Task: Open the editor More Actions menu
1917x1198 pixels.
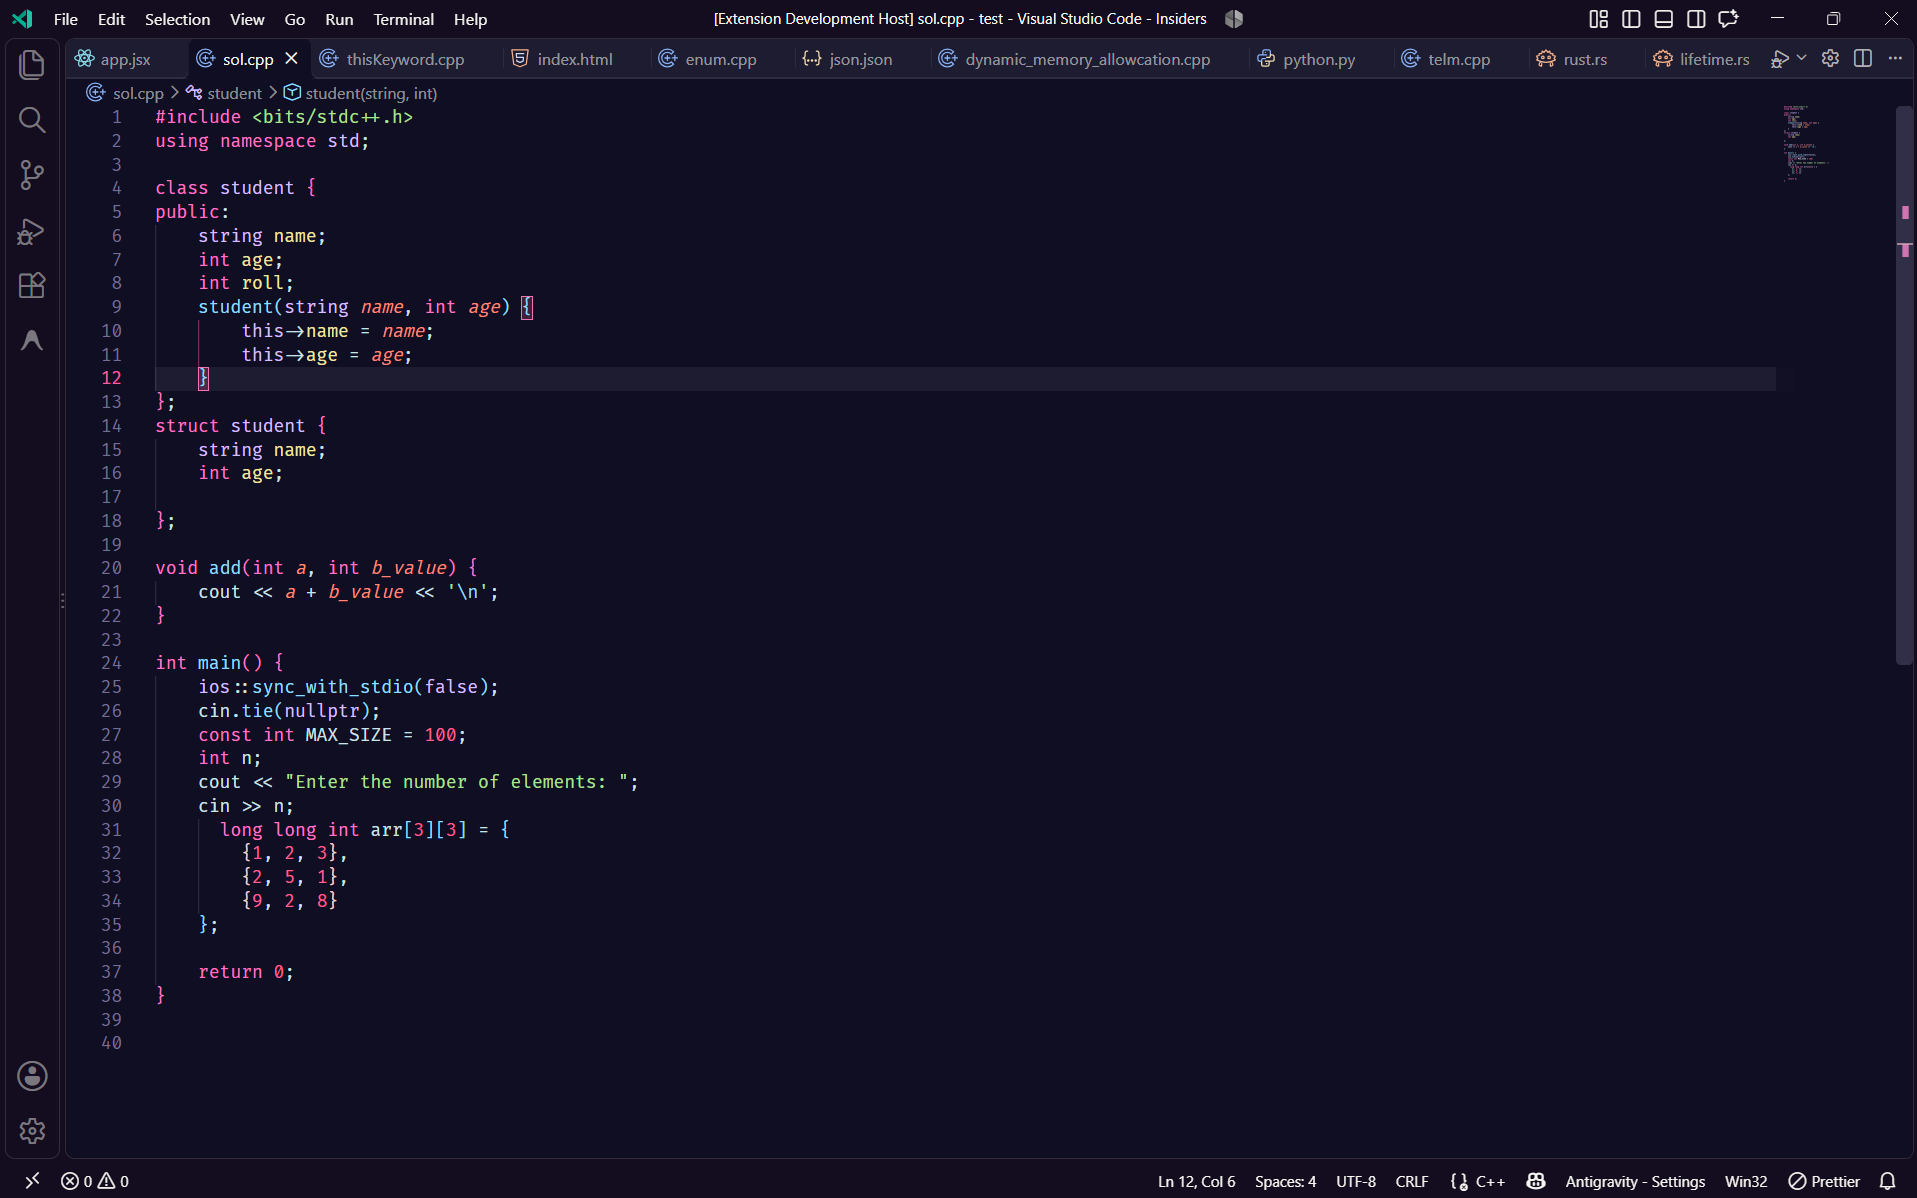Action: point(1895,58)
